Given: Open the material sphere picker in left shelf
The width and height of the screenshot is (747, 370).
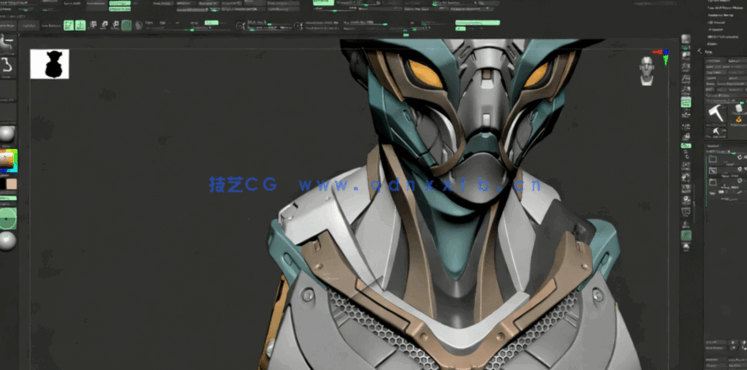Looking at the screenshot, I should (x=7, y=134).
